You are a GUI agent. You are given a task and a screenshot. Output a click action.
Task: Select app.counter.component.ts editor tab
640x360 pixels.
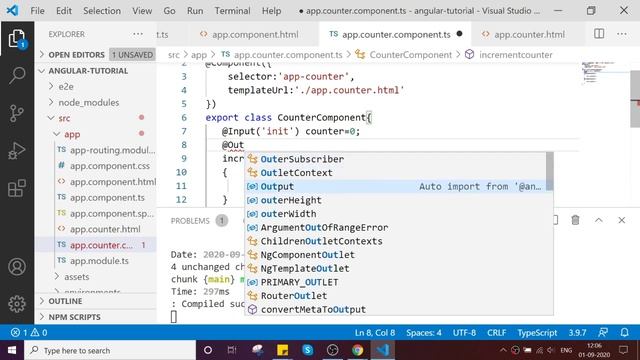coord(395,34)
